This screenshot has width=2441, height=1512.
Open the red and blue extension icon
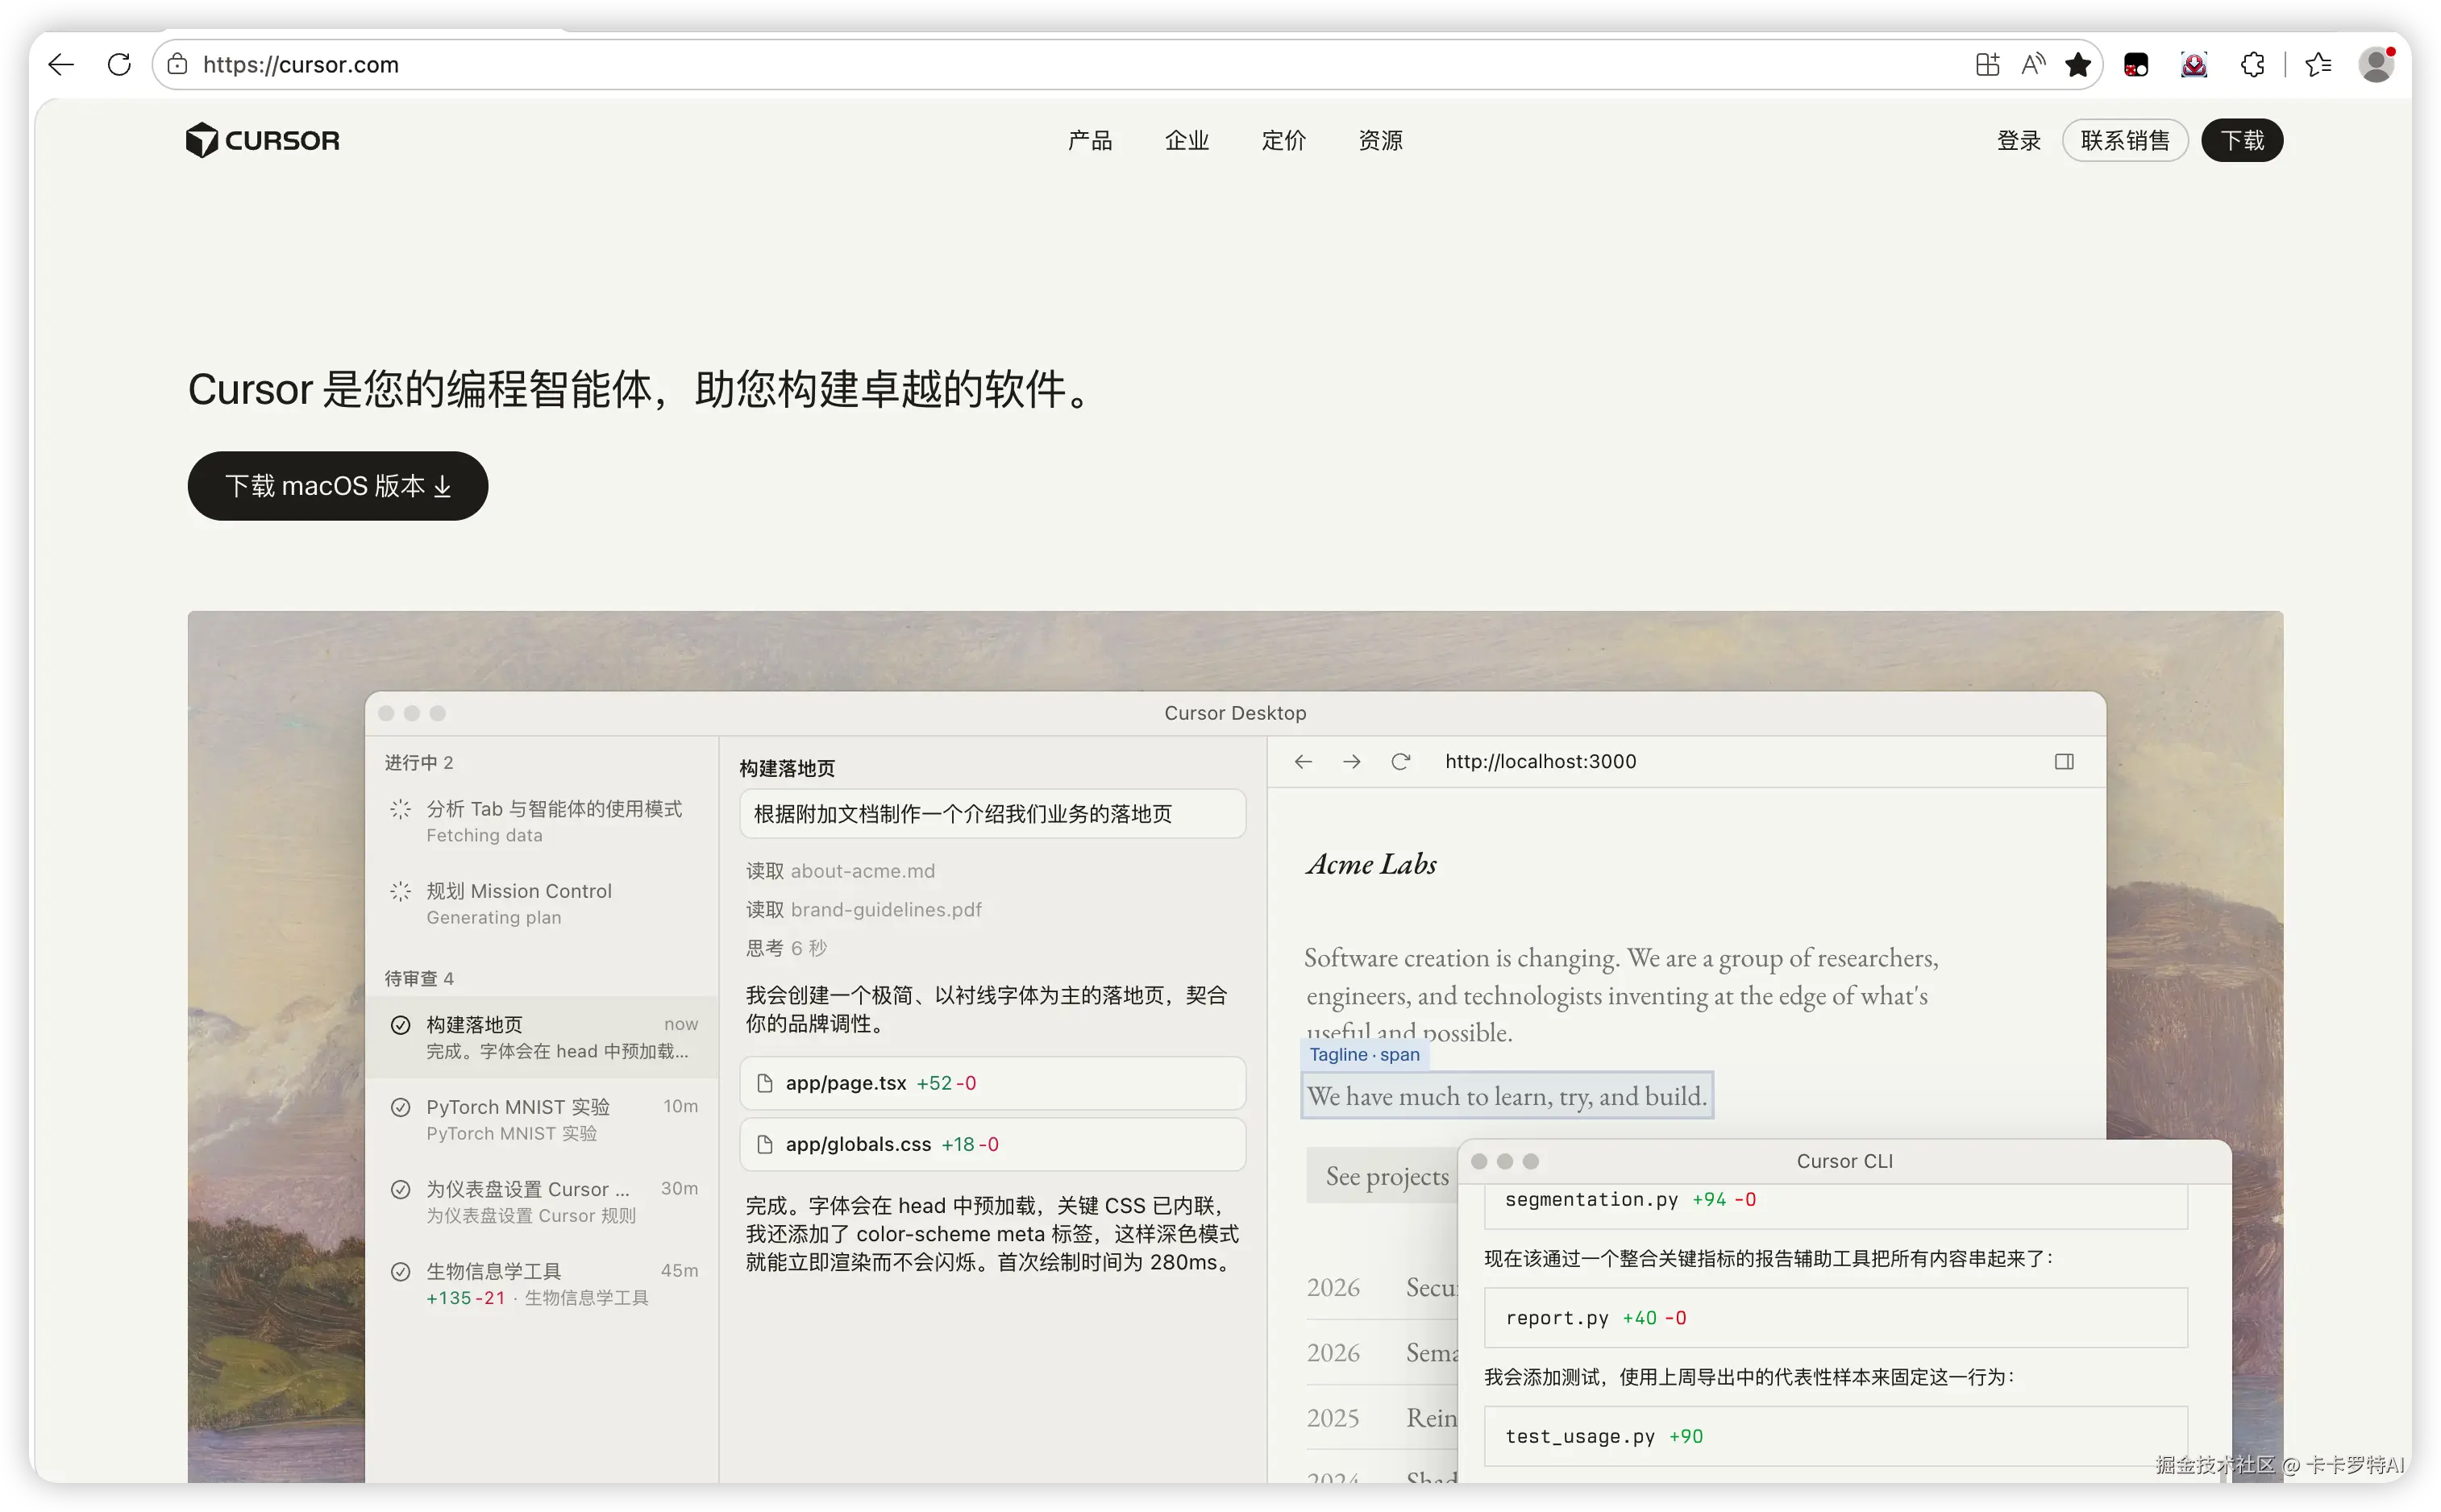point(2194,65)
